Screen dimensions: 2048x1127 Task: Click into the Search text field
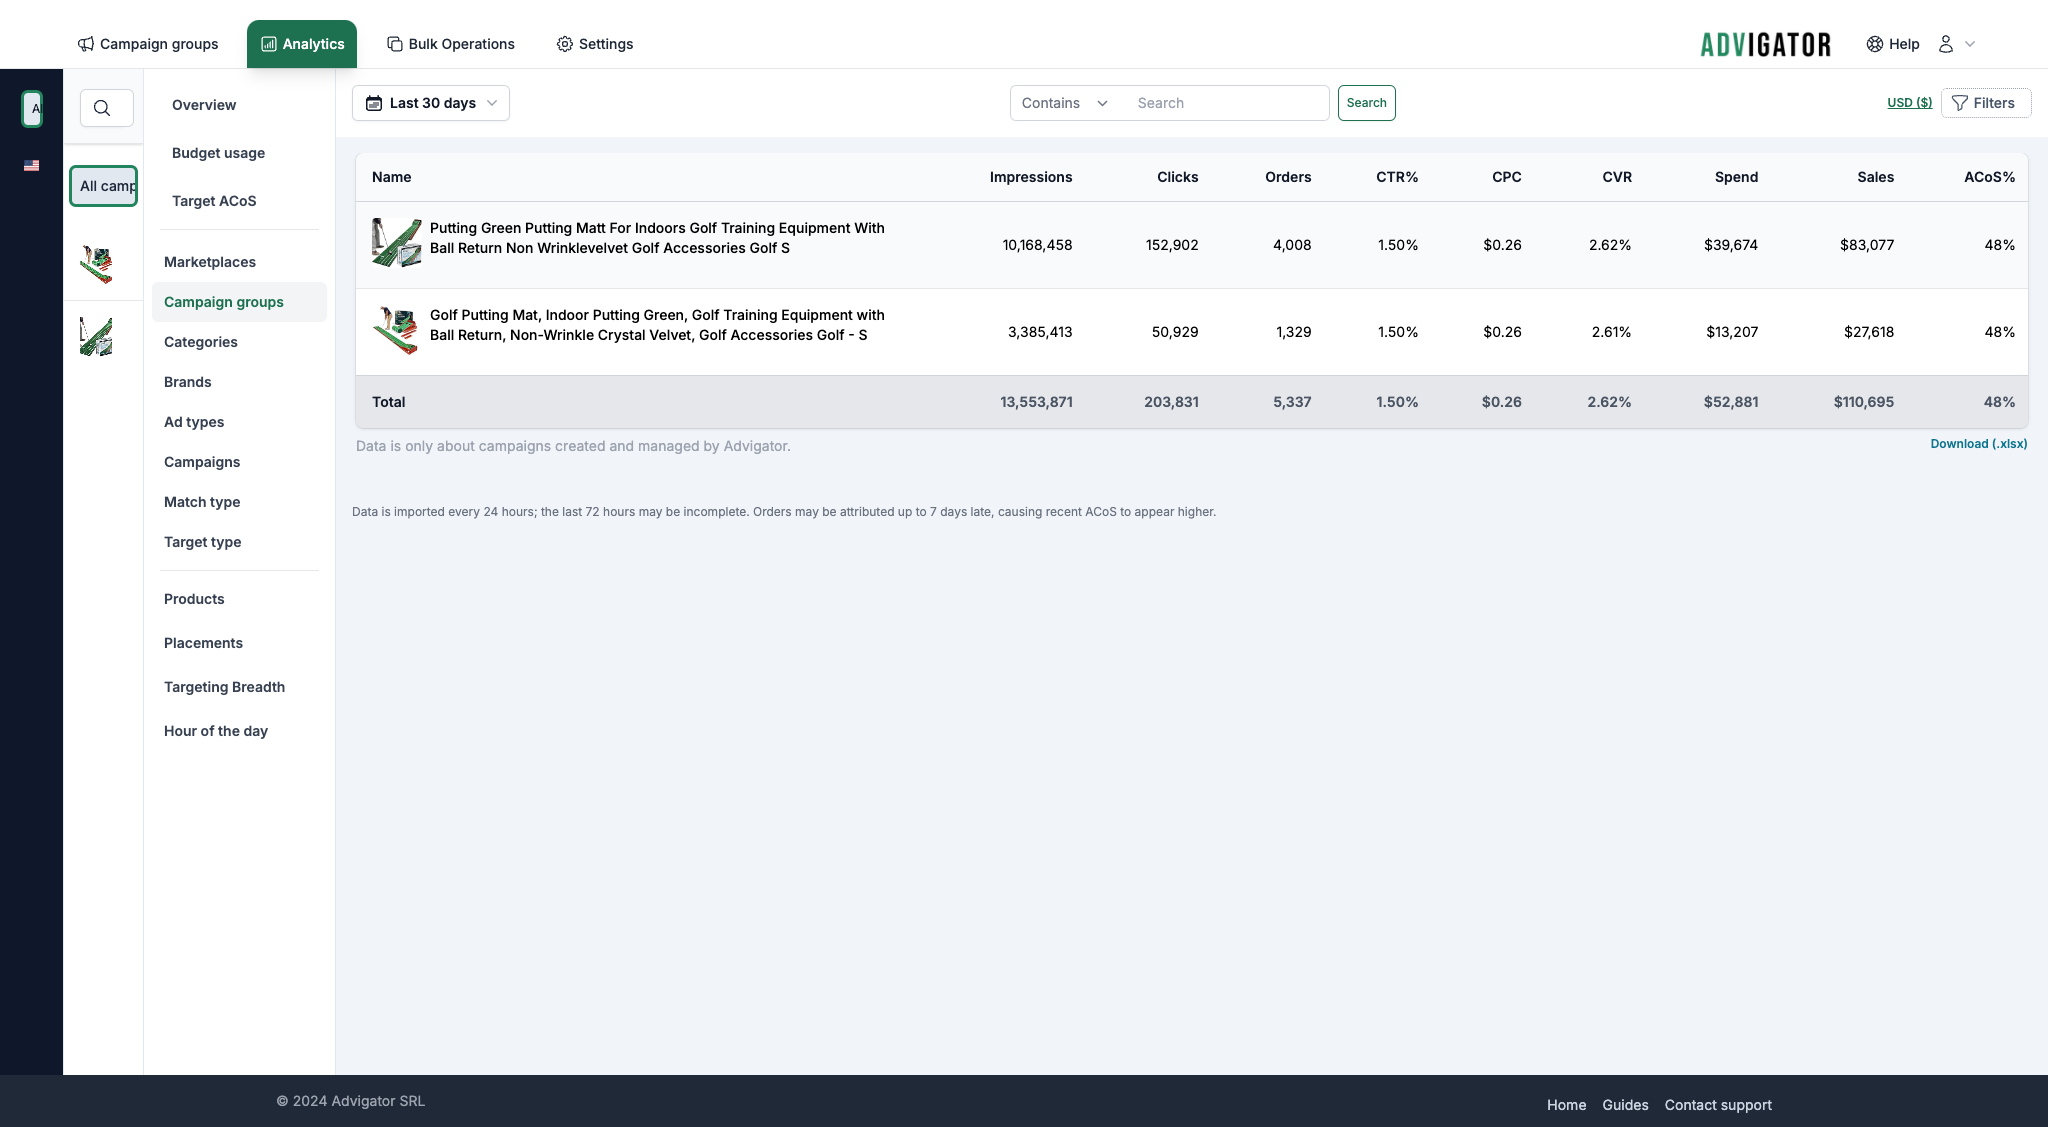coord(1228,103)
